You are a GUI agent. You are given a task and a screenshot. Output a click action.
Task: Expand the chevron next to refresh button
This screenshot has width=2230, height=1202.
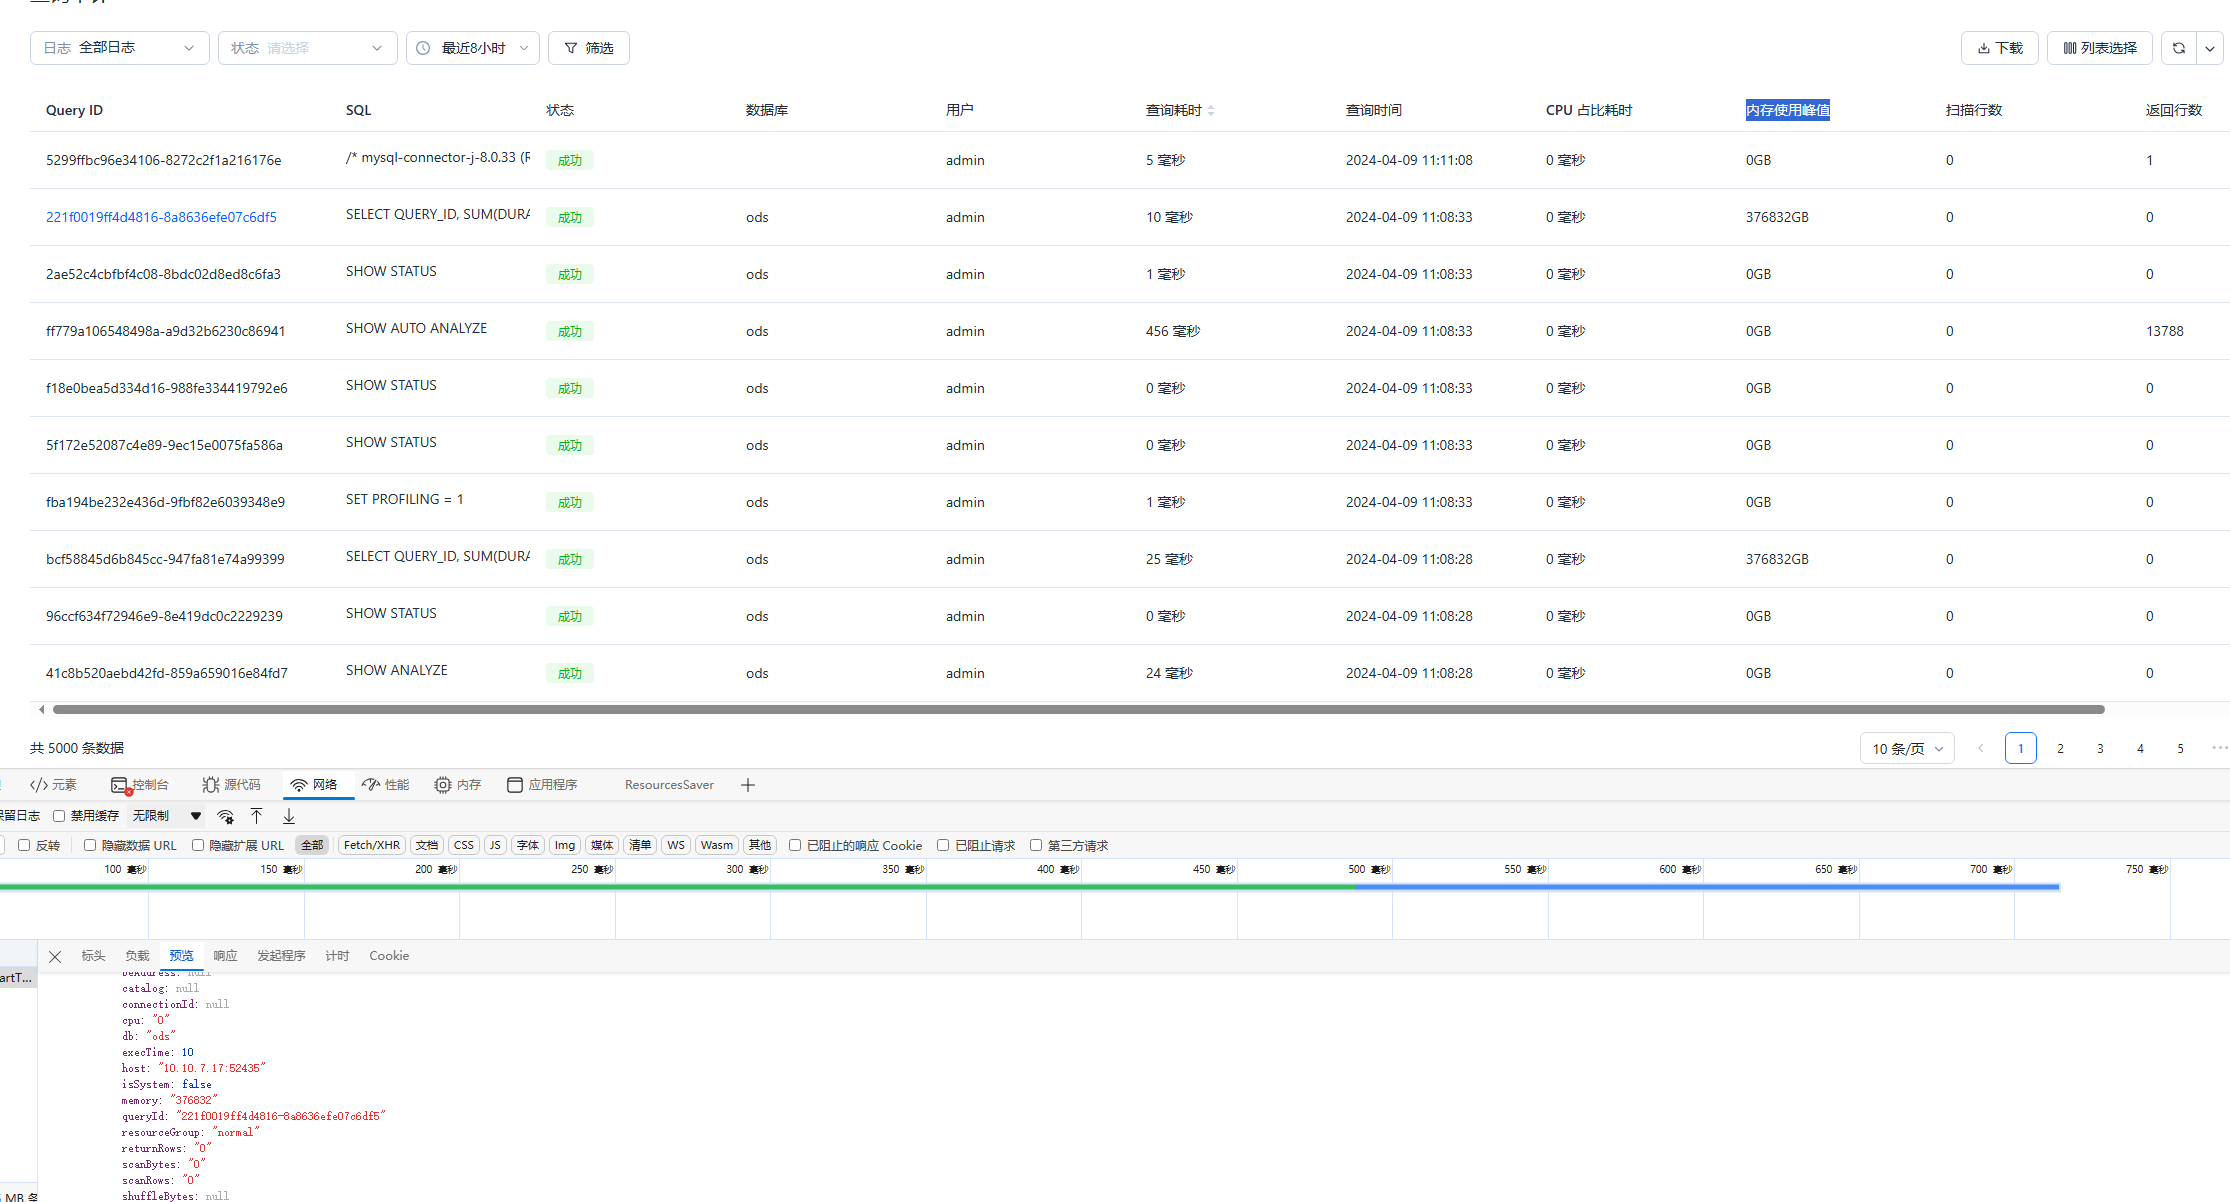tap(2210, 48)
